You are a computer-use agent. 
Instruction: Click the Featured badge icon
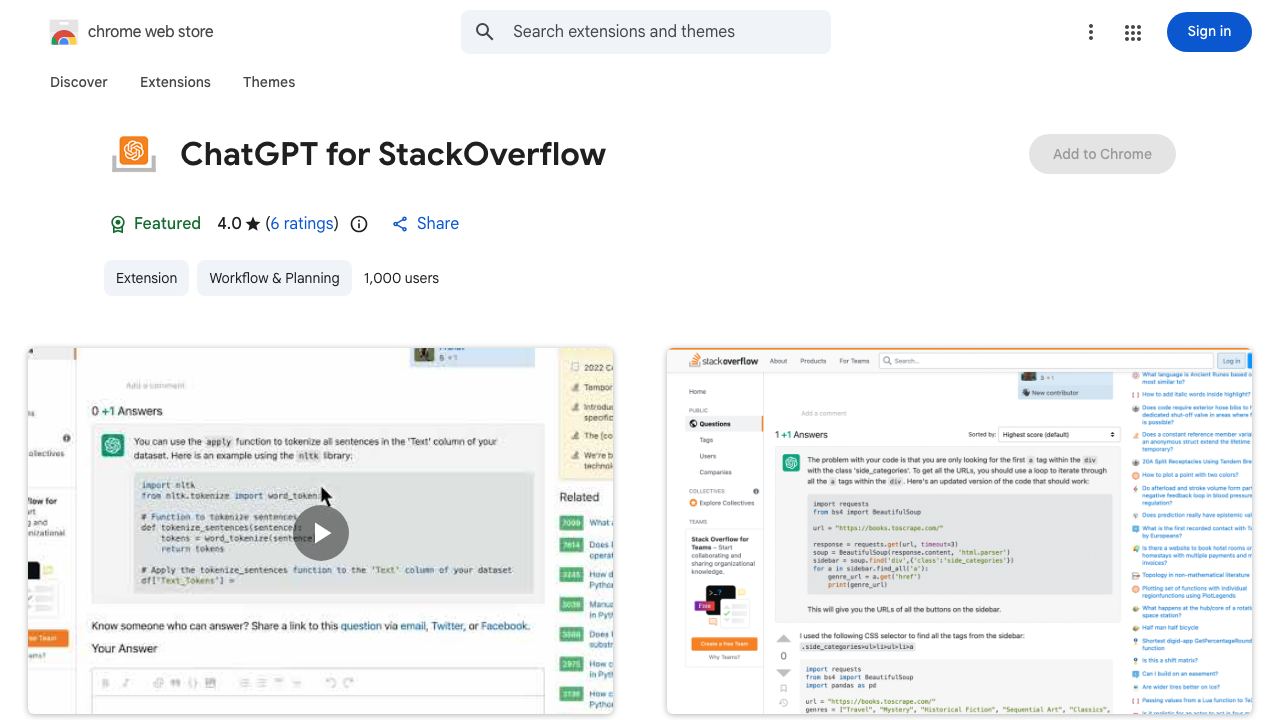[118, 224]
